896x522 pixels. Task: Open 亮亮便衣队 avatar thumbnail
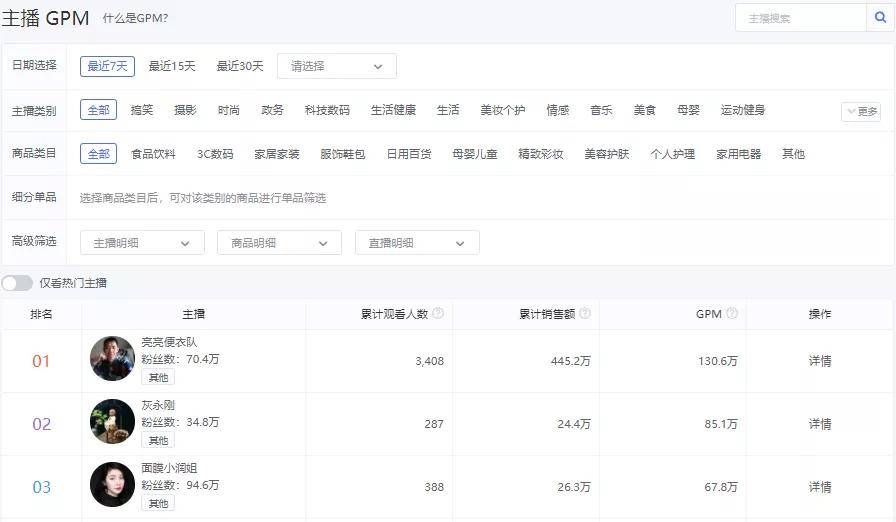coord(113,359)
